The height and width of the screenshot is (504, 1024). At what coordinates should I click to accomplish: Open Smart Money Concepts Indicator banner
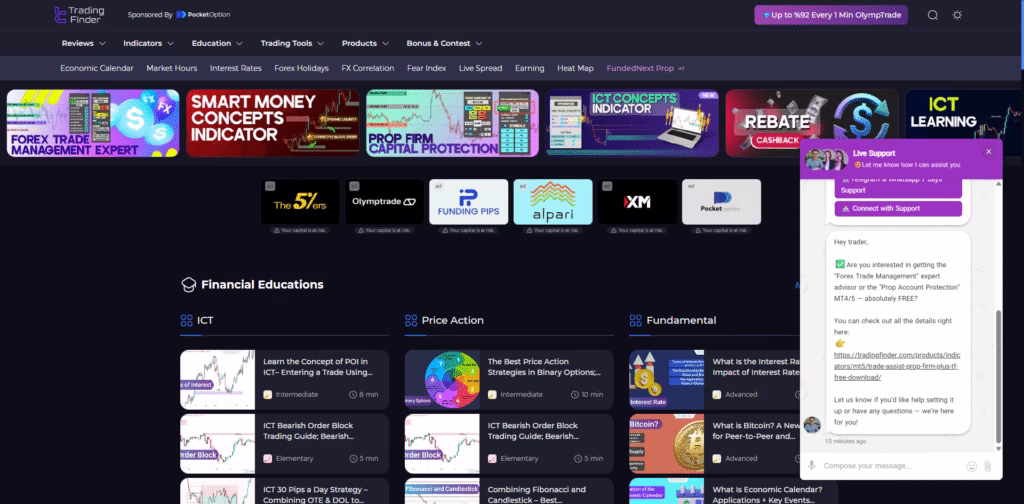click(272, 123)
